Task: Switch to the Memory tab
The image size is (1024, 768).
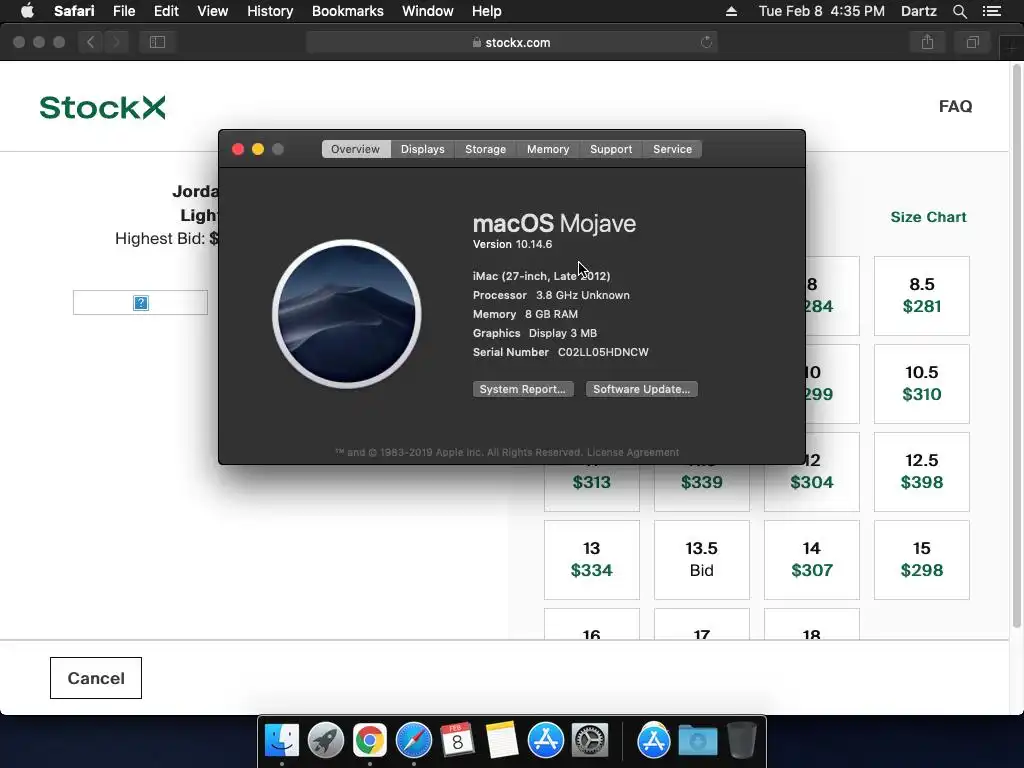Action: click(548, 149)
